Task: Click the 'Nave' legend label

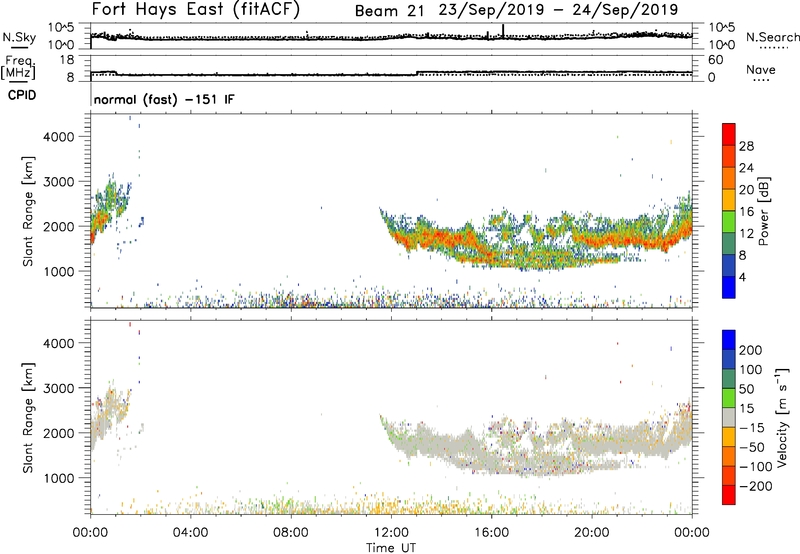Action: tap(761, 69)
